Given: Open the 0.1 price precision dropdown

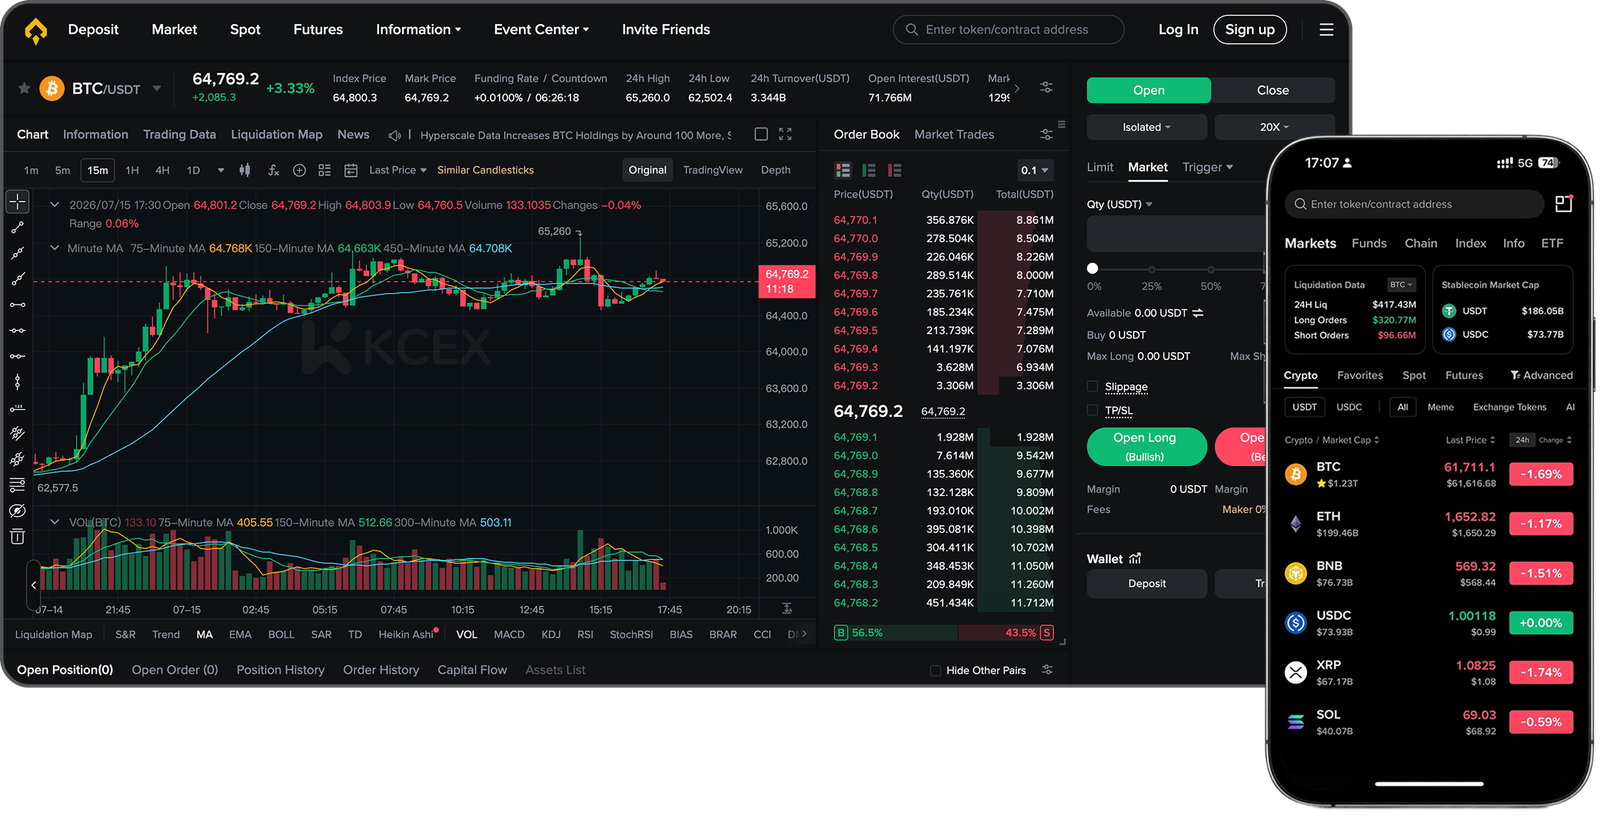Looking at the screenshot, I should click(x=1035, y=170).
